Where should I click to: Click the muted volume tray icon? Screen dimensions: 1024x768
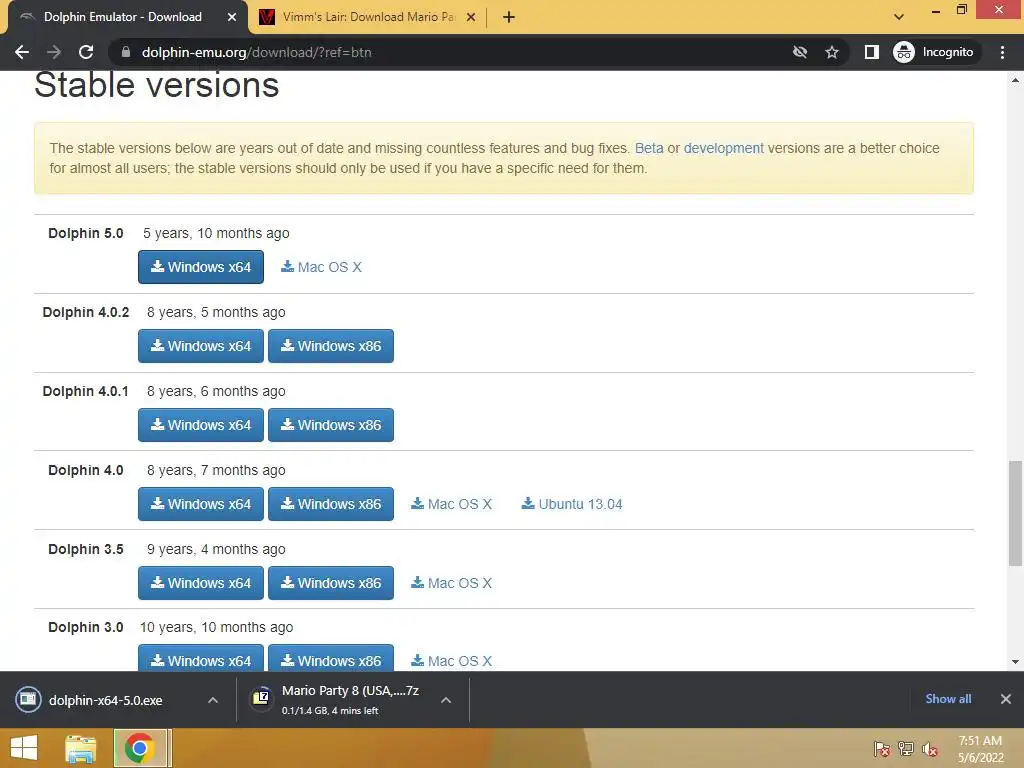[930, 749]
